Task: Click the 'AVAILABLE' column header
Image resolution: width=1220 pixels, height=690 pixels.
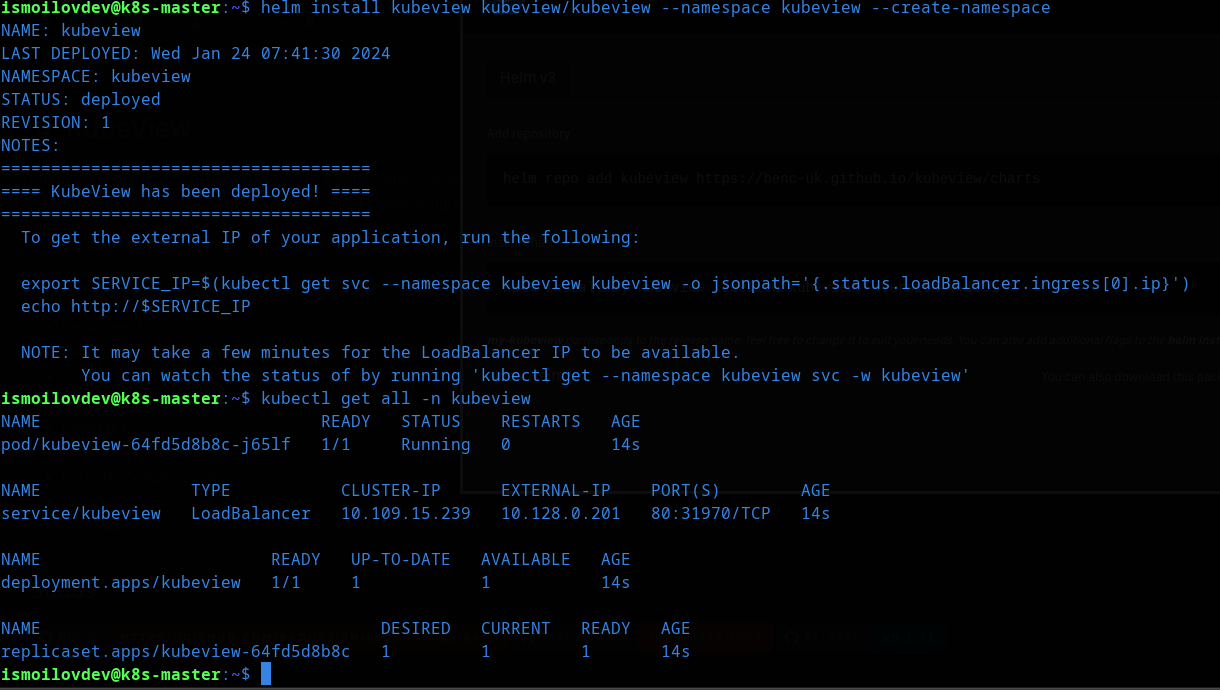Action: [x=526, y=560]
